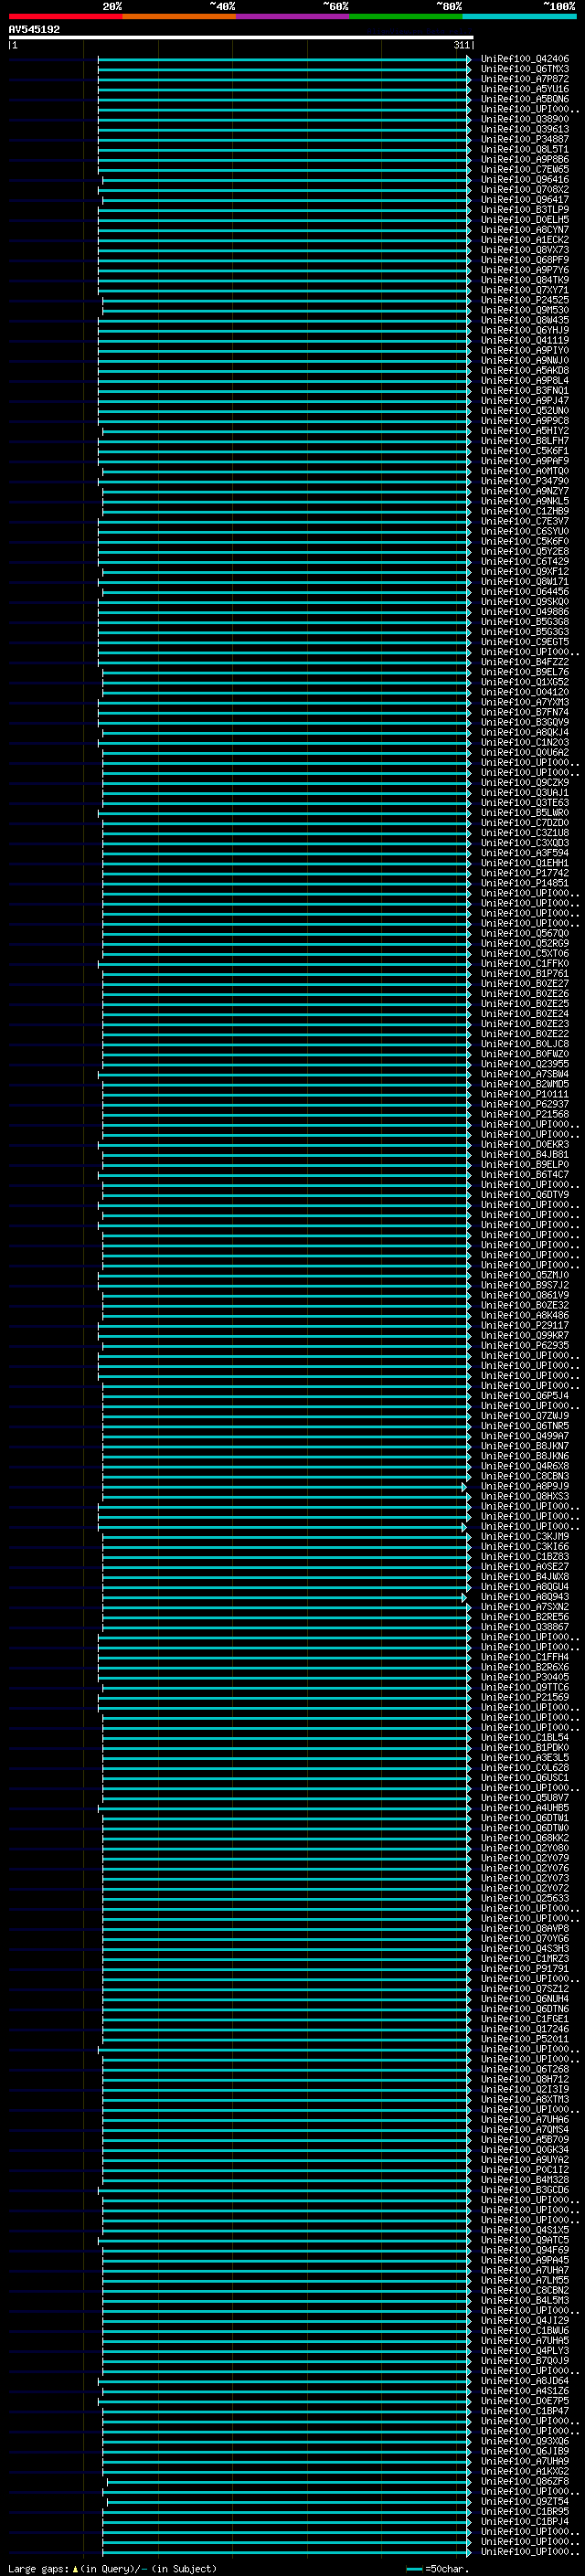585x2576 pixels.
Task: Click the cyan alignment bar for UniRef100_Q42406
Action: tap(282, 59)
